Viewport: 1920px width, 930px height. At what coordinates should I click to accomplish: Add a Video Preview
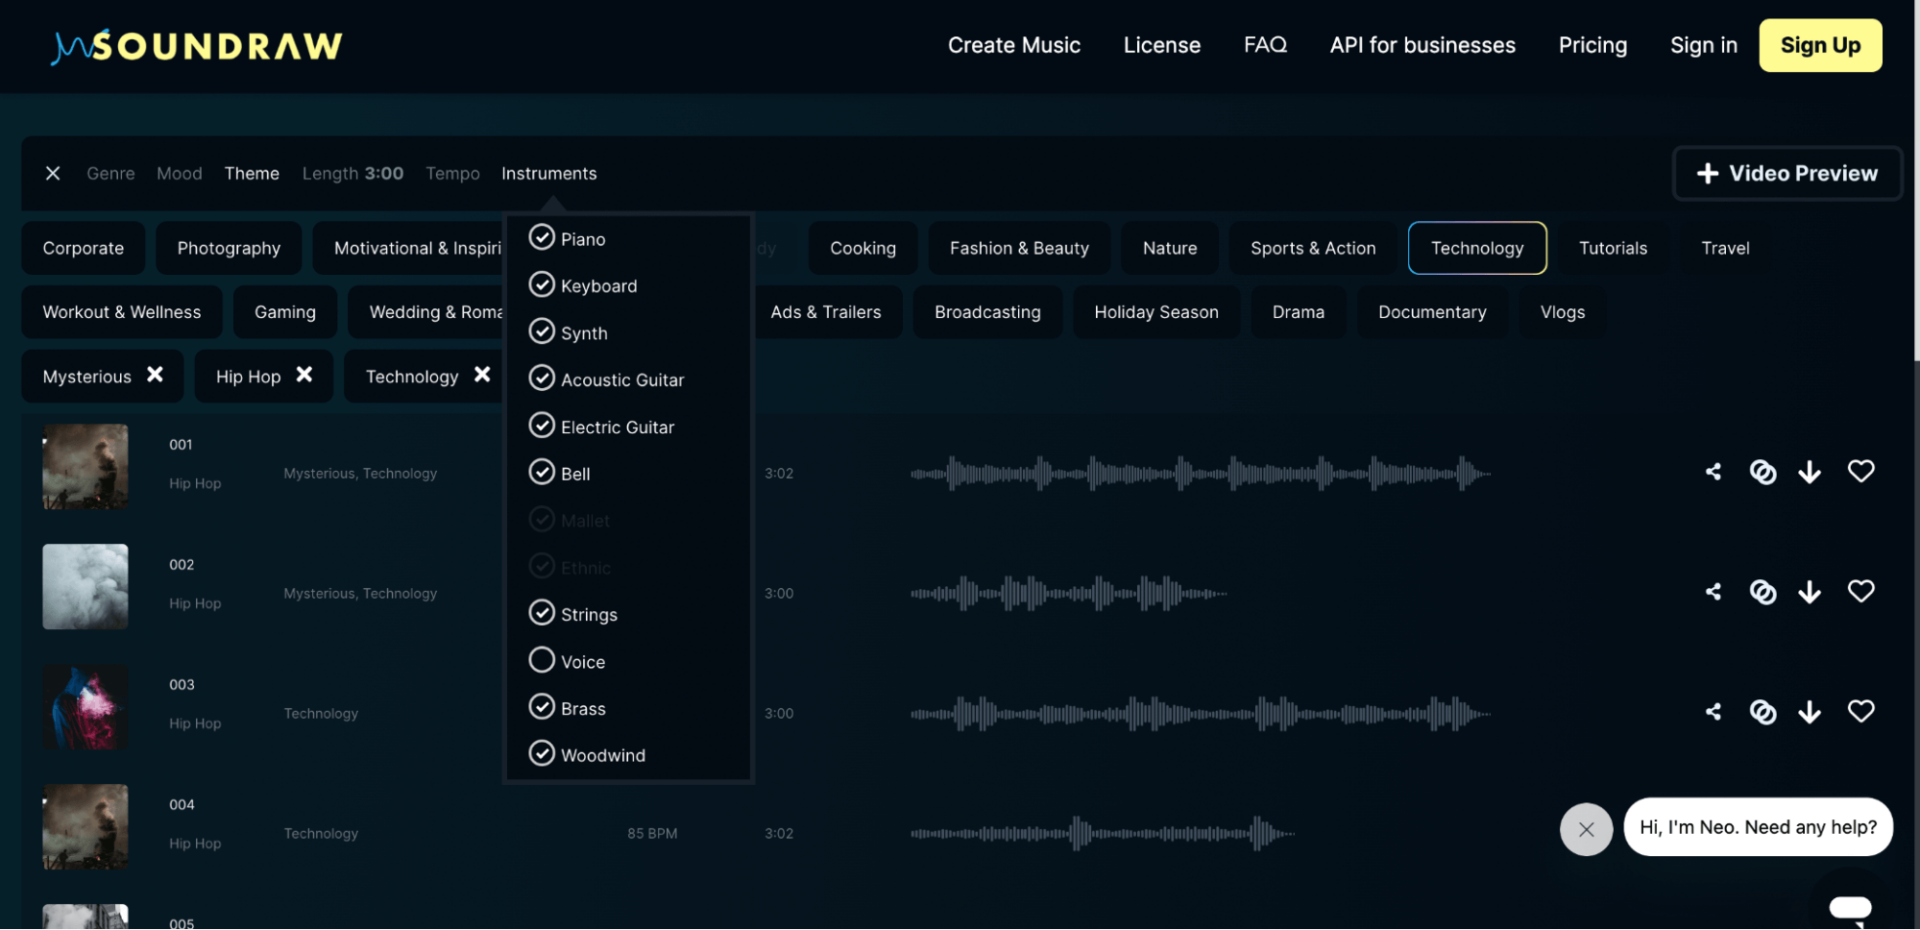1786,174
